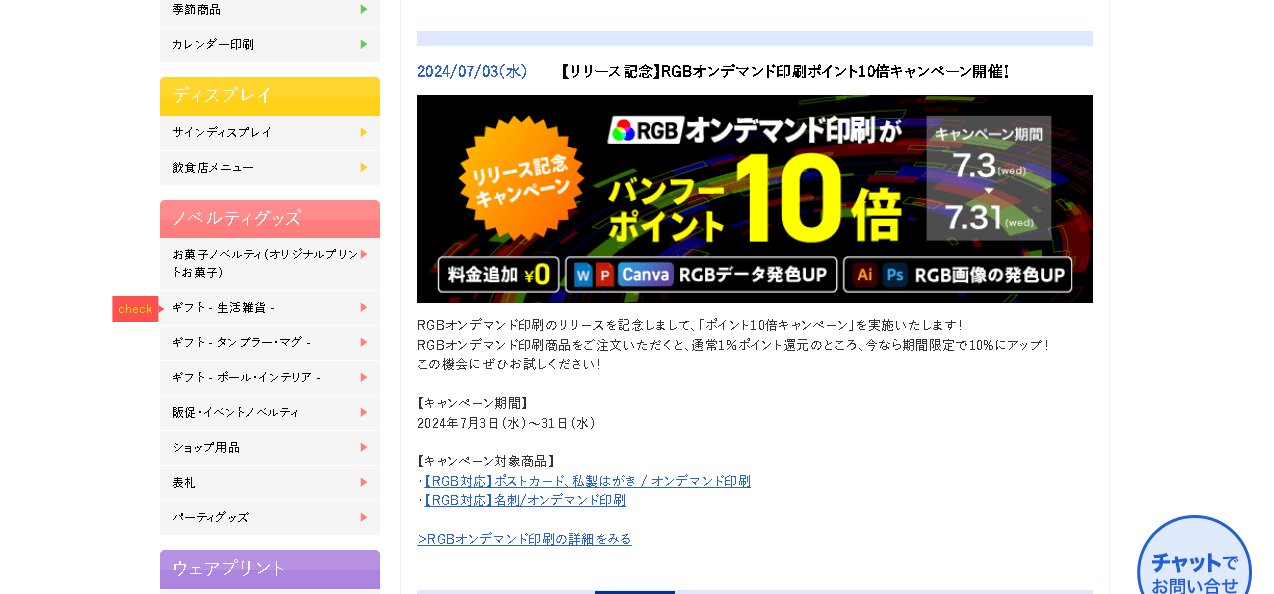
Task: Click the 【キャンペーン対象商品】 heading text
Action: [486, 461]
